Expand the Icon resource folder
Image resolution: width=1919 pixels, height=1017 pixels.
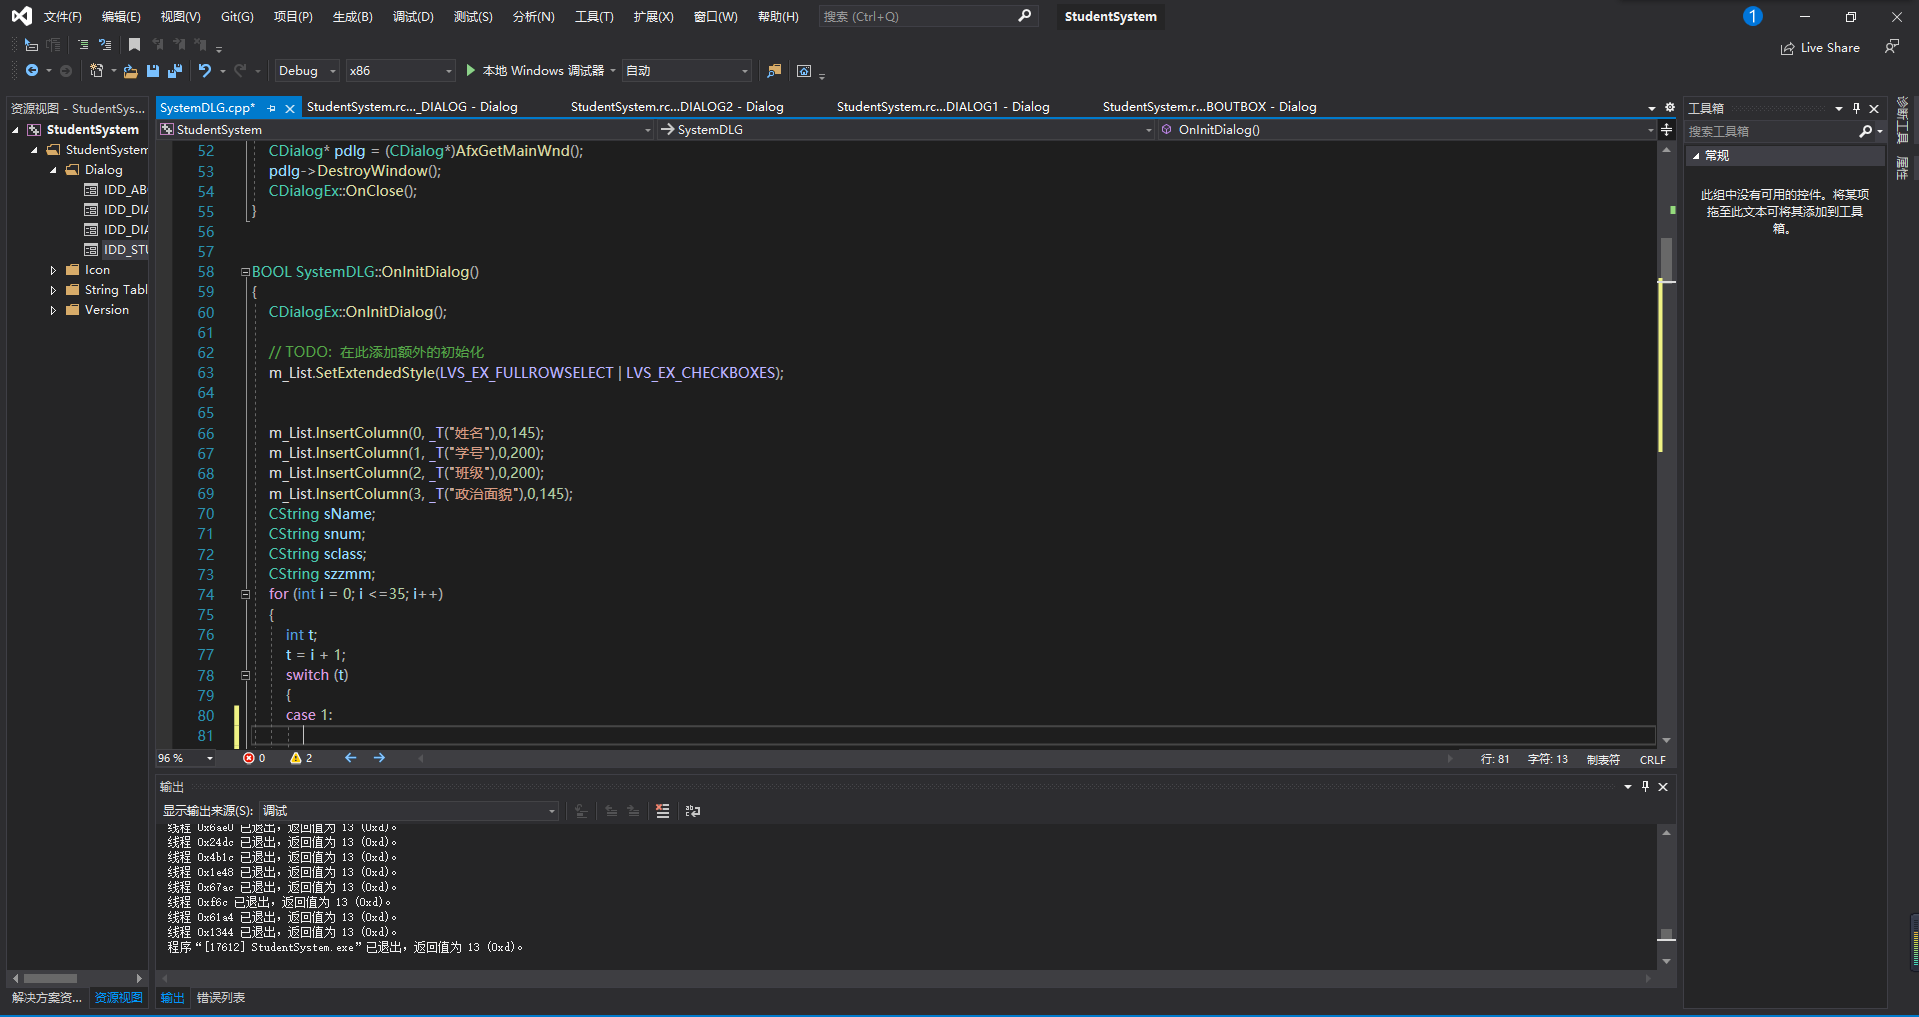point(53,270)
